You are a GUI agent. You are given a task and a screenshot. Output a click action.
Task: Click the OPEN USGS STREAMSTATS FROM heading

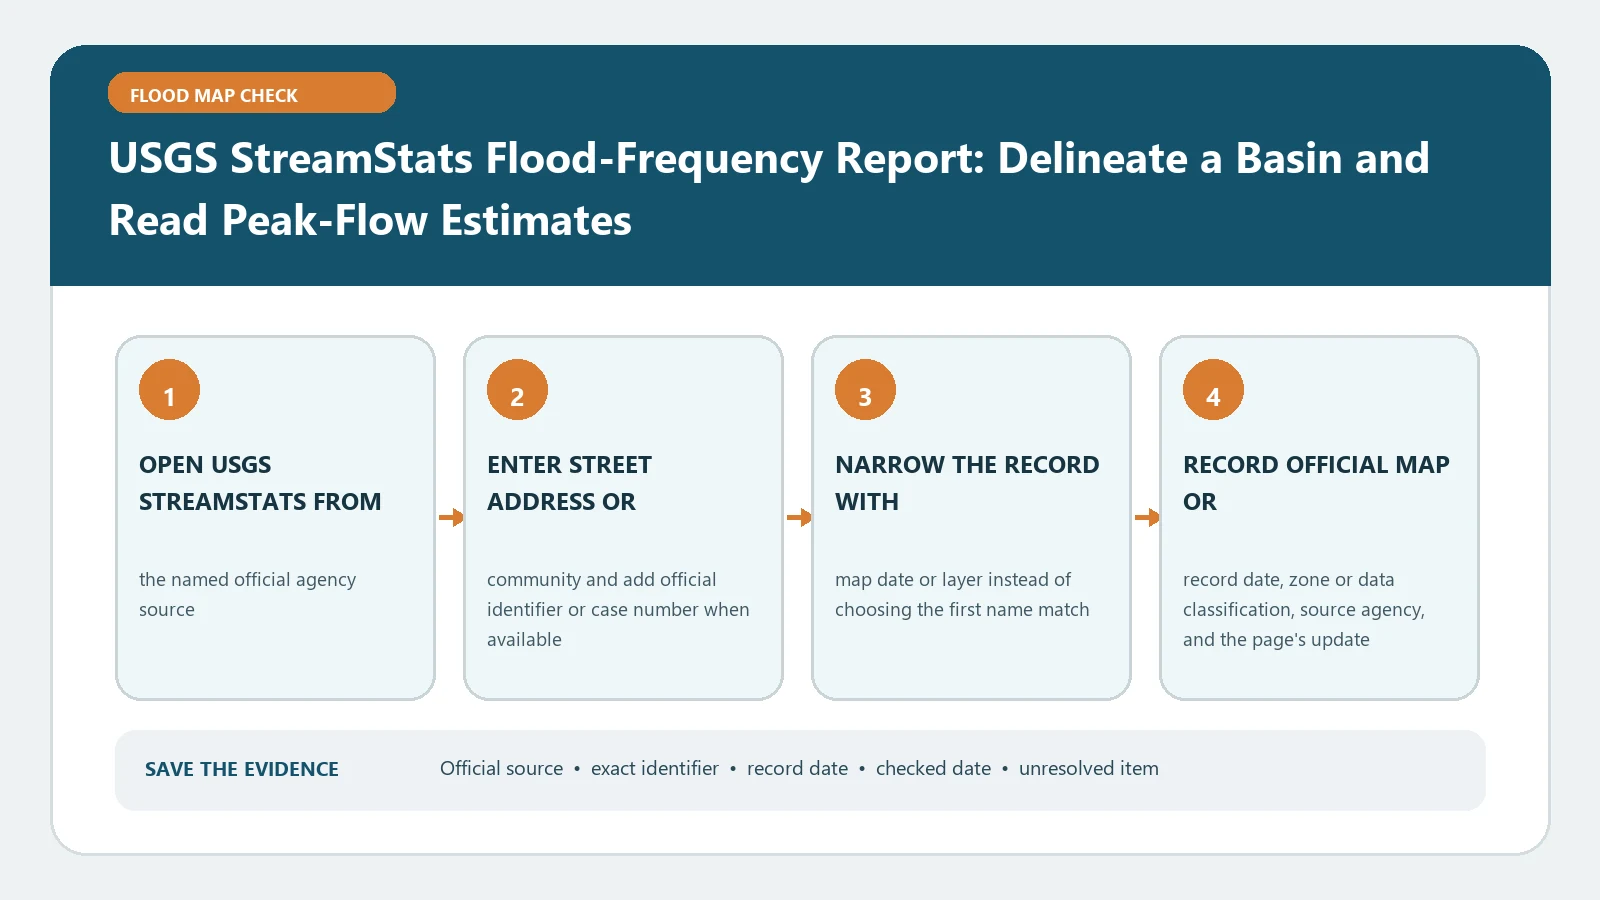pos(260,483)
